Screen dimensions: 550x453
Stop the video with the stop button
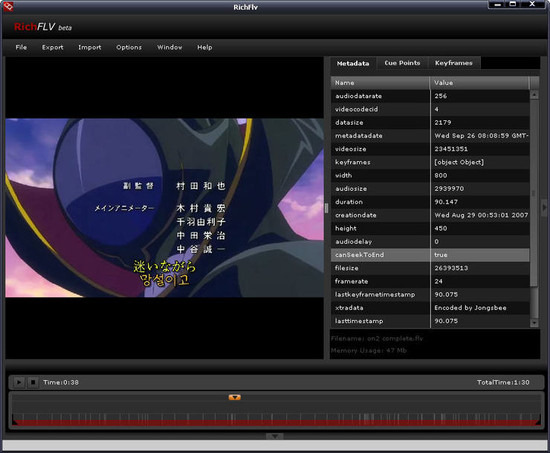click(33, 382)
